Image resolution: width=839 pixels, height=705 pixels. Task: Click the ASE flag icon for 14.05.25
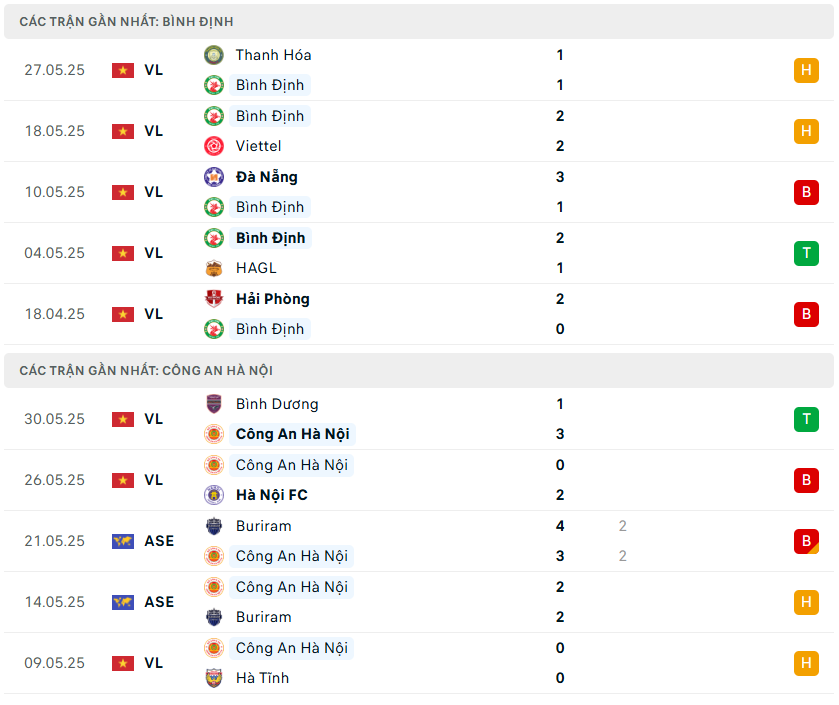123,602
